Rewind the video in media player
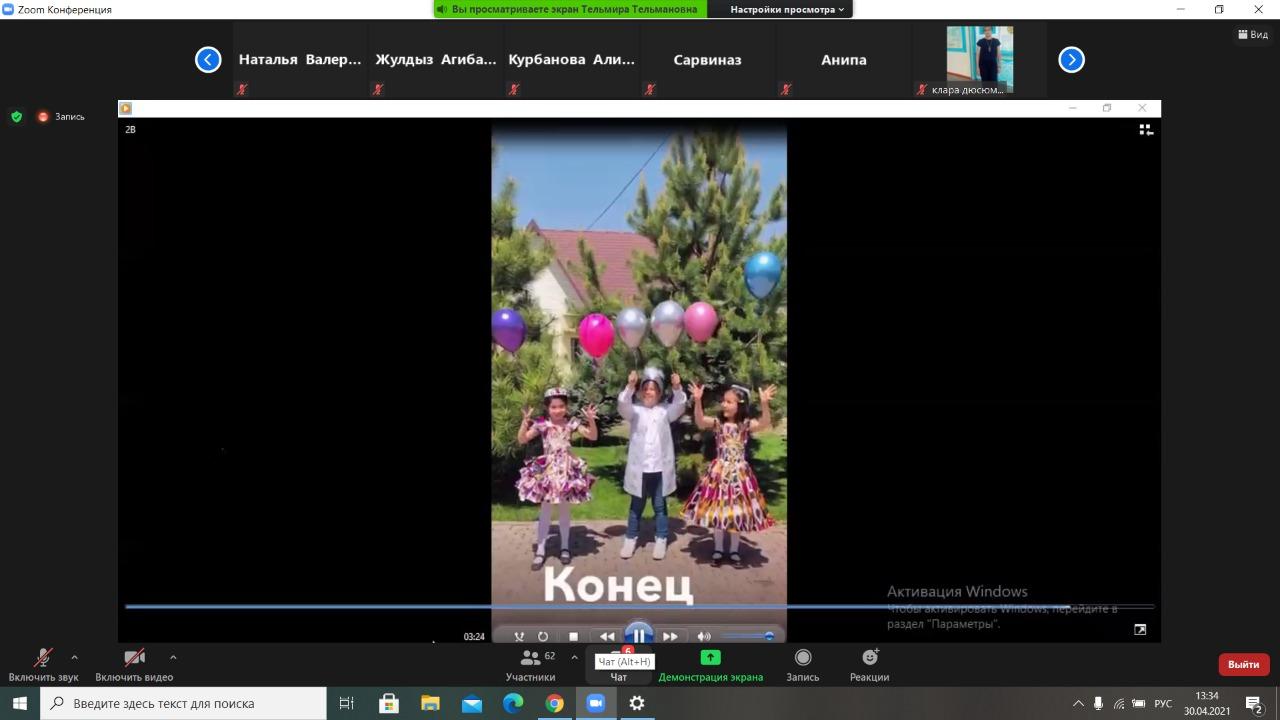1280x720 pixels. [607, 636]
